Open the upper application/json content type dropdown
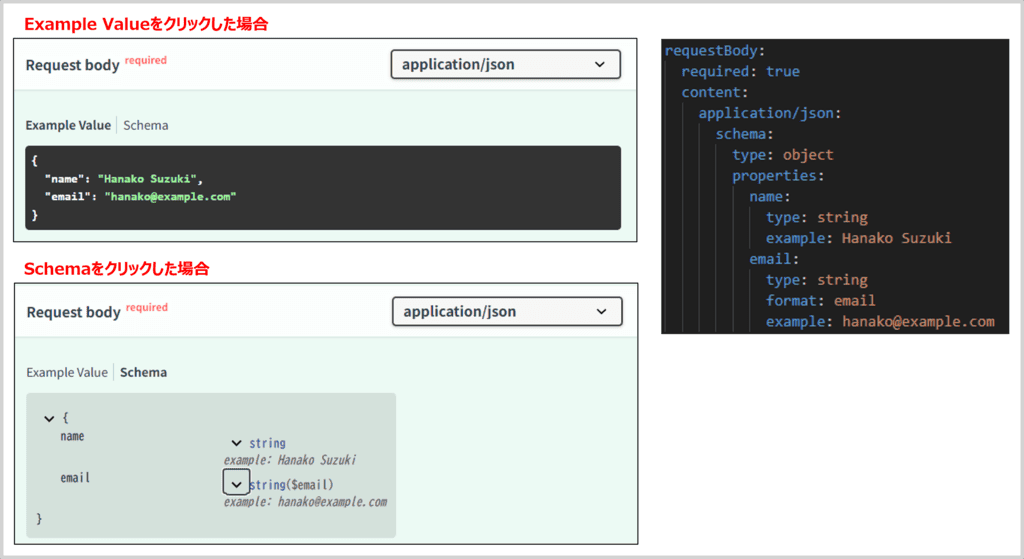1024x559 pixels. [505, 65]
